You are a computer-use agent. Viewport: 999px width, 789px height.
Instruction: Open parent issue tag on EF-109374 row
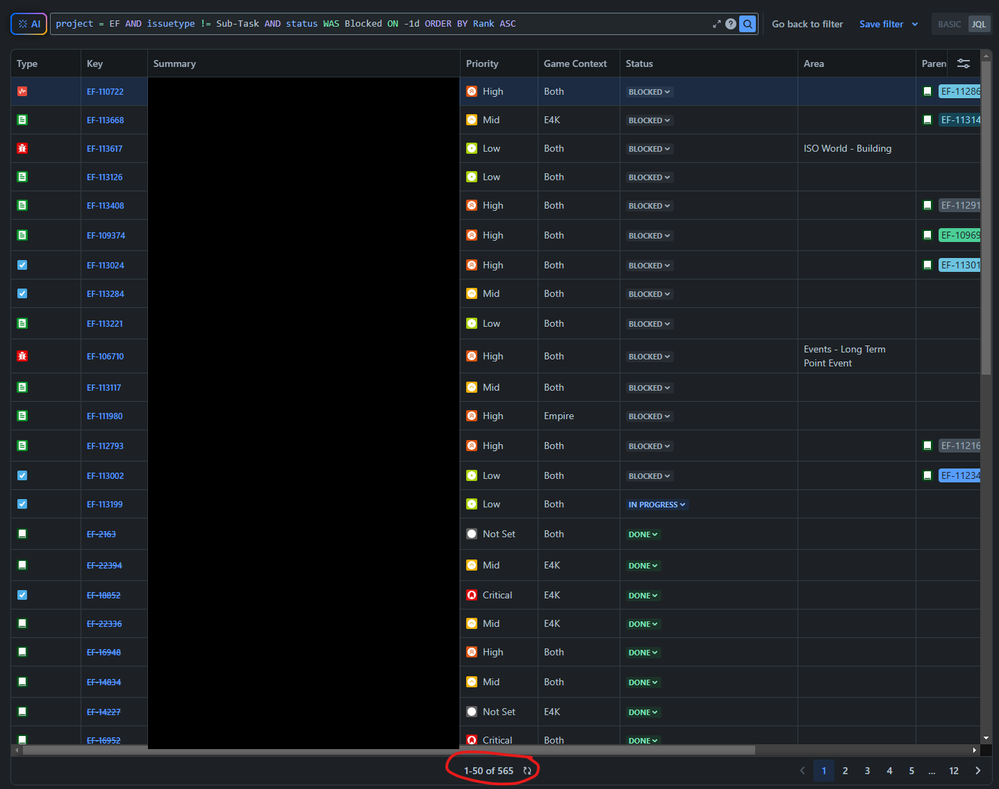[959, 235]
